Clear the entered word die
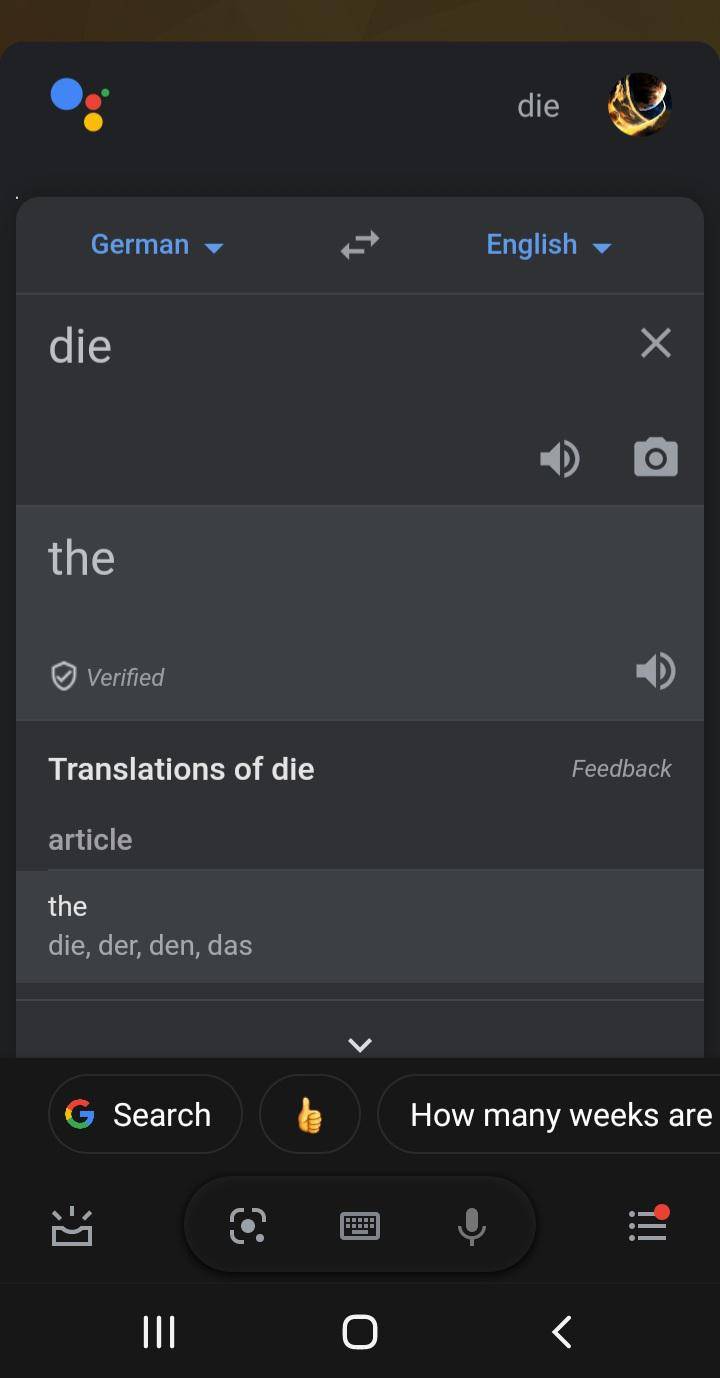This screenshot has width=720, height=1378. click(x=656, y=343)
